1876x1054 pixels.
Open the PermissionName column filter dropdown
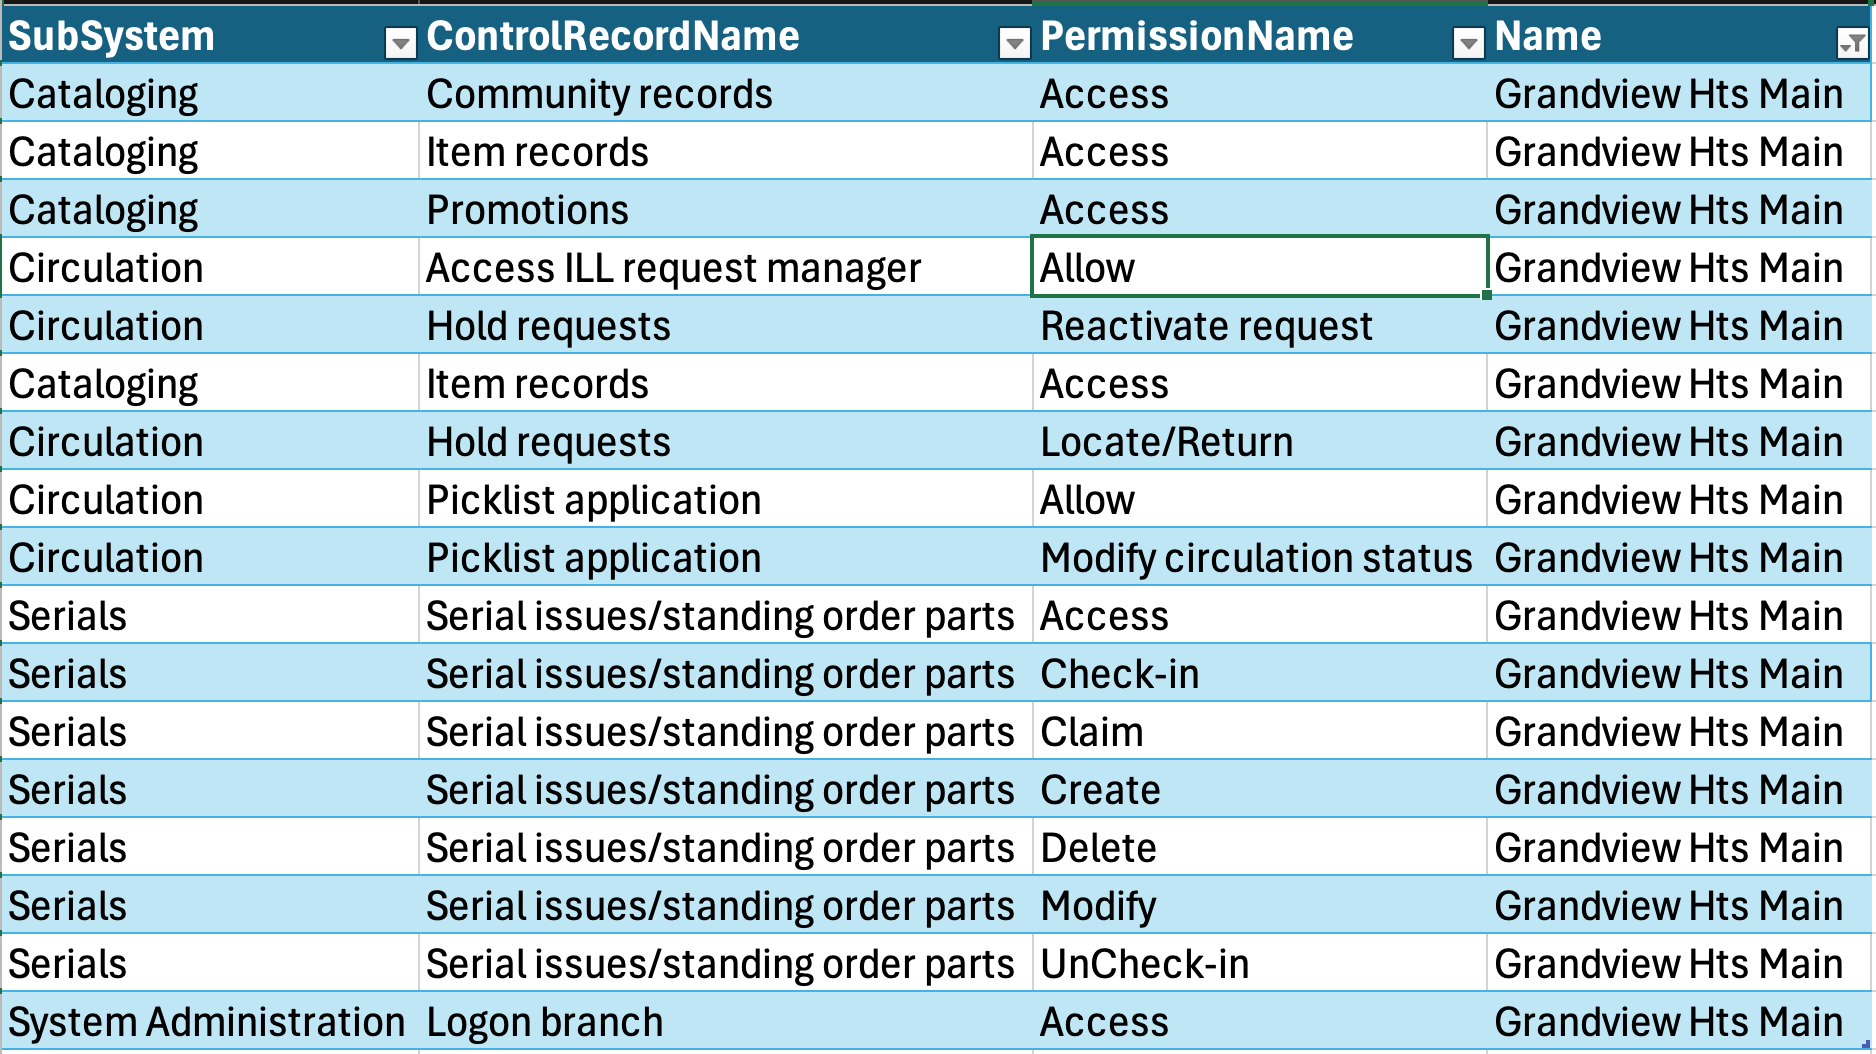[1468, 42]
